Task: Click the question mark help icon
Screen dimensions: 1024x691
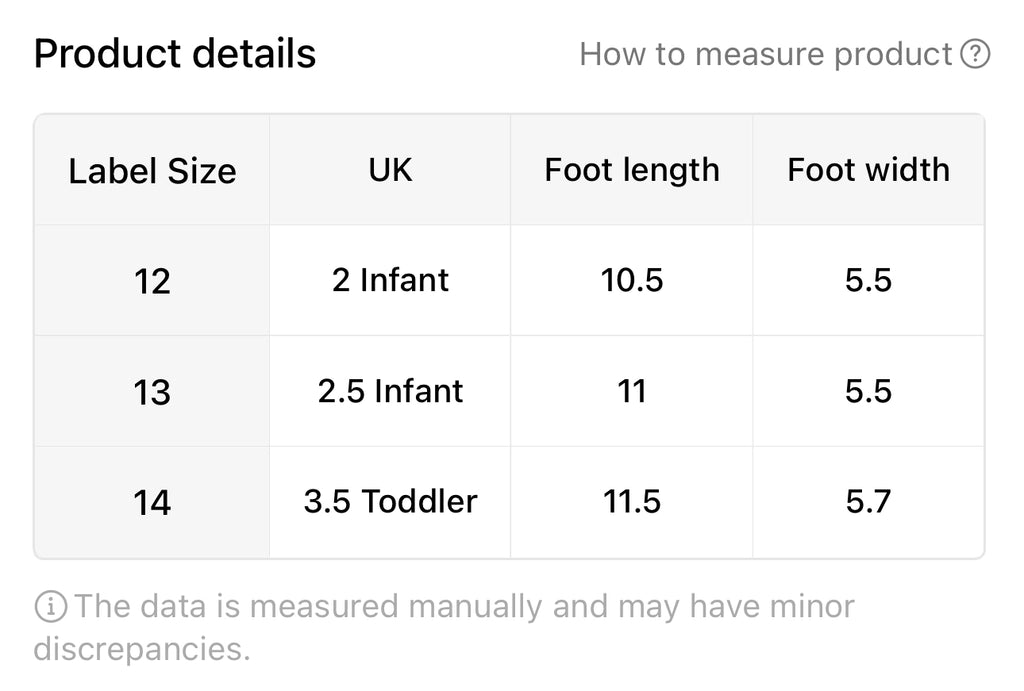Action: [x=975, y=54]
